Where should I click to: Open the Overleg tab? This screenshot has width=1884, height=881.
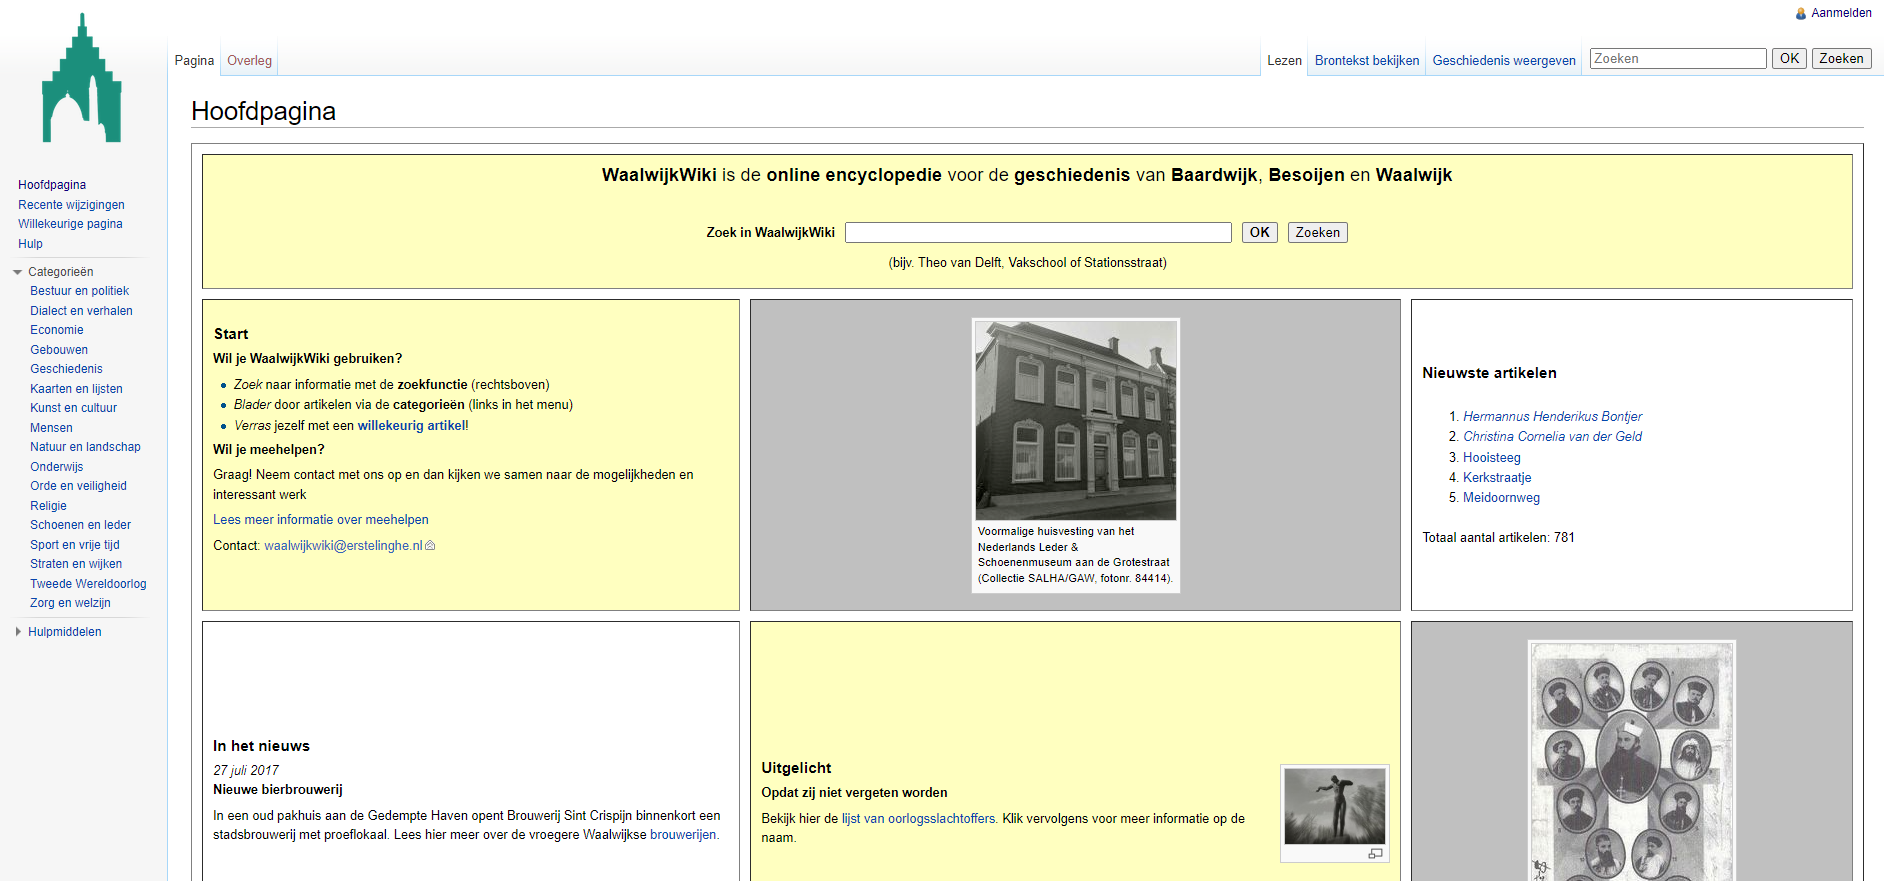[x=249, y=61]
